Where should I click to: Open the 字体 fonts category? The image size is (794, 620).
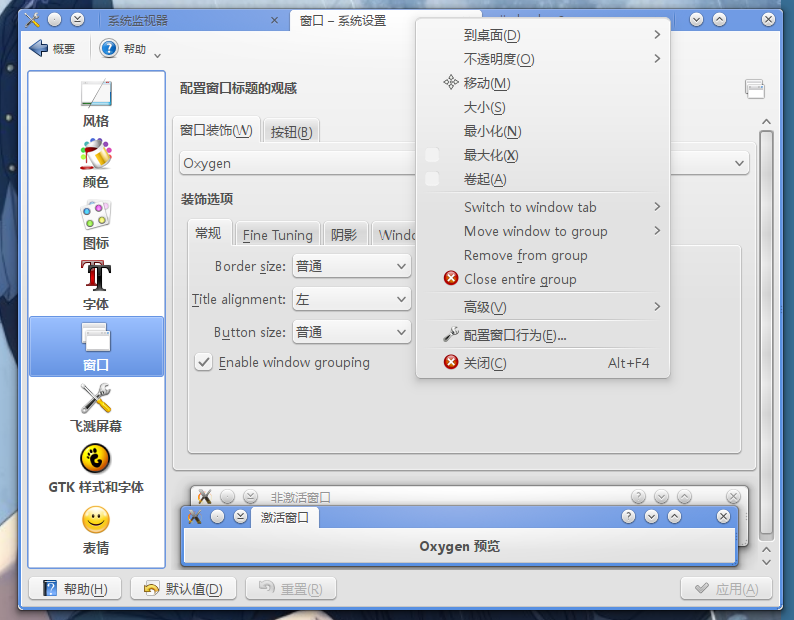click(96, 286)
